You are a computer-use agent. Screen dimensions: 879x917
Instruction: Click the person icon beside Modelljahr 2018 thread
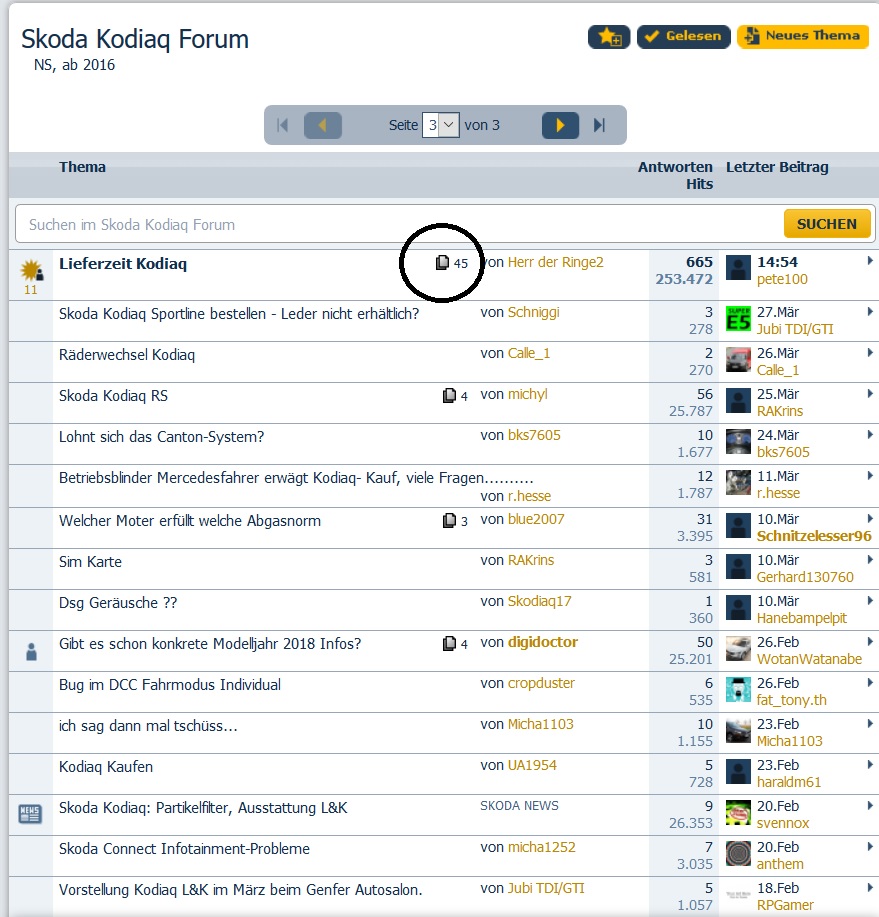point(32,651)
